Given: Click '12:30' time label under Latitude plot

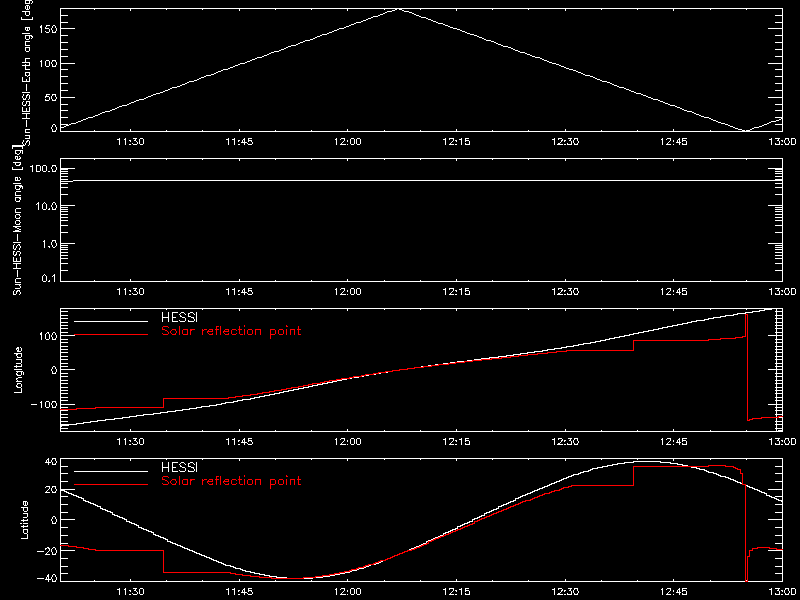Looking at the screenshot, I should pyautogui.click(x=565, y=591).
